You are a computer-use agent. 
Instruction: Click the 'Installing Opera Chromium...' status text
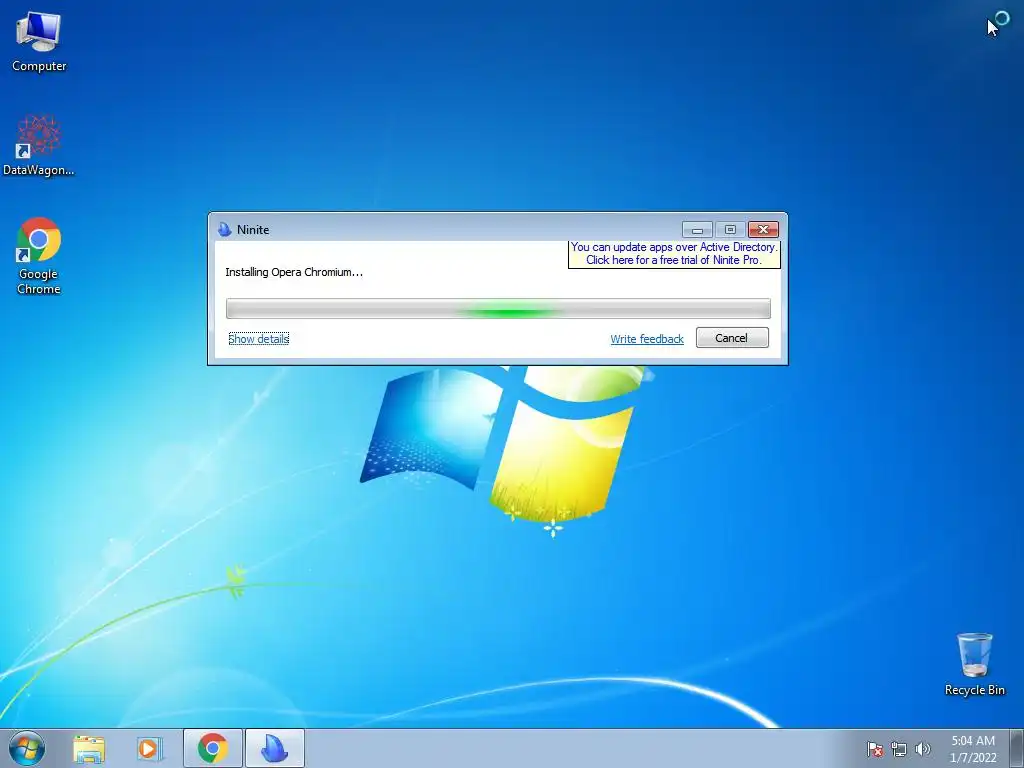294,272
